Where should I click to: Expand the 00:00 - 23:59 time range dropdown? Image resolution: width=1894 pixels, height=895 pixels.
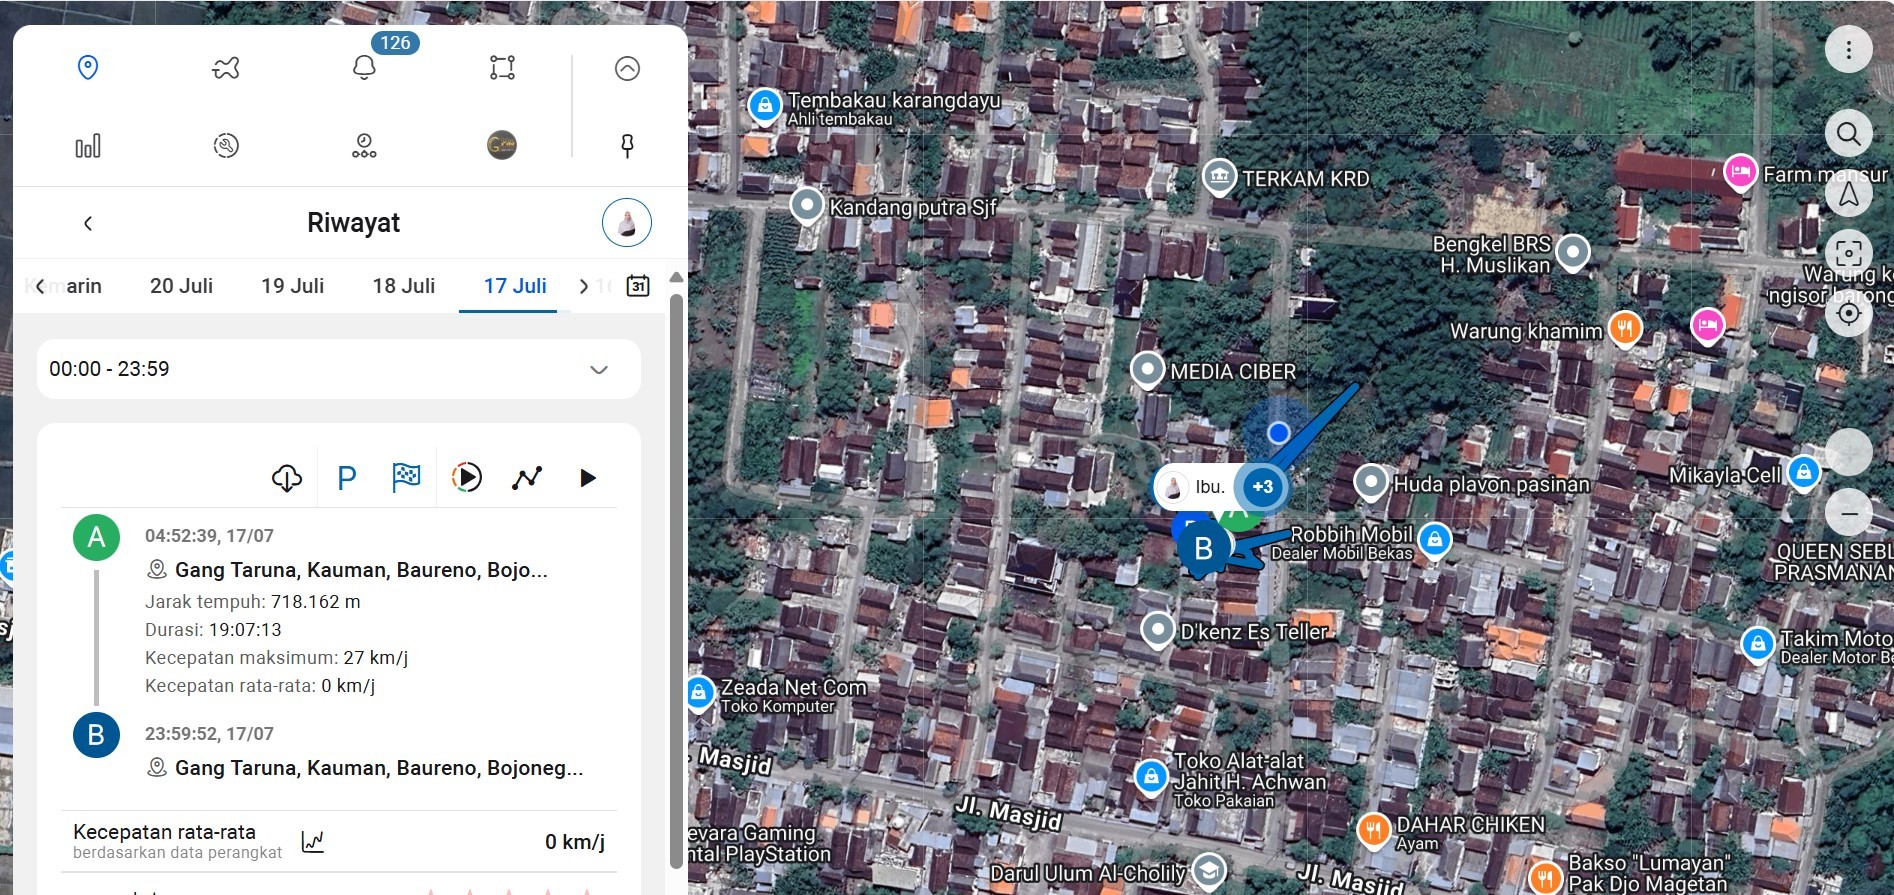(598, 369)
